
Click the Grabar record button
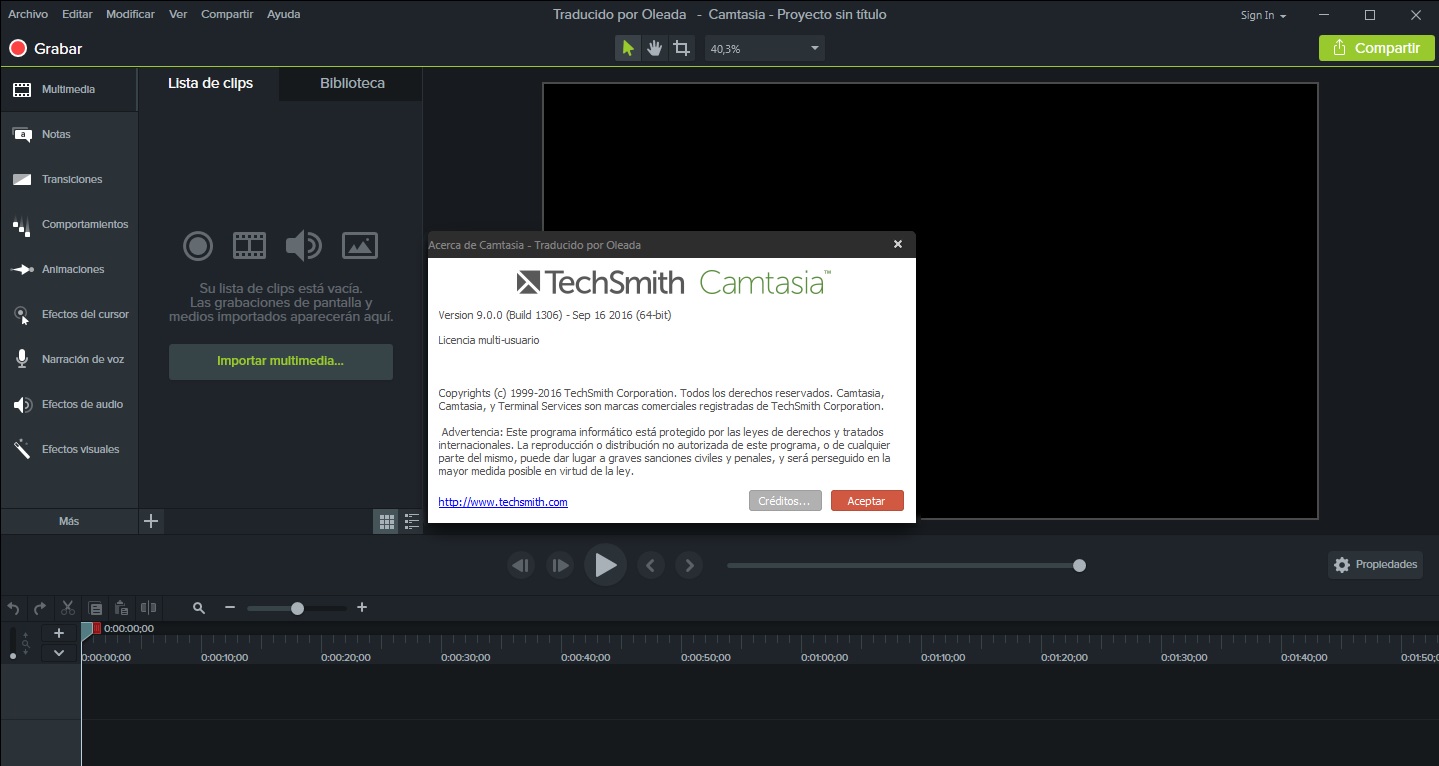click(x=46, y=48)
